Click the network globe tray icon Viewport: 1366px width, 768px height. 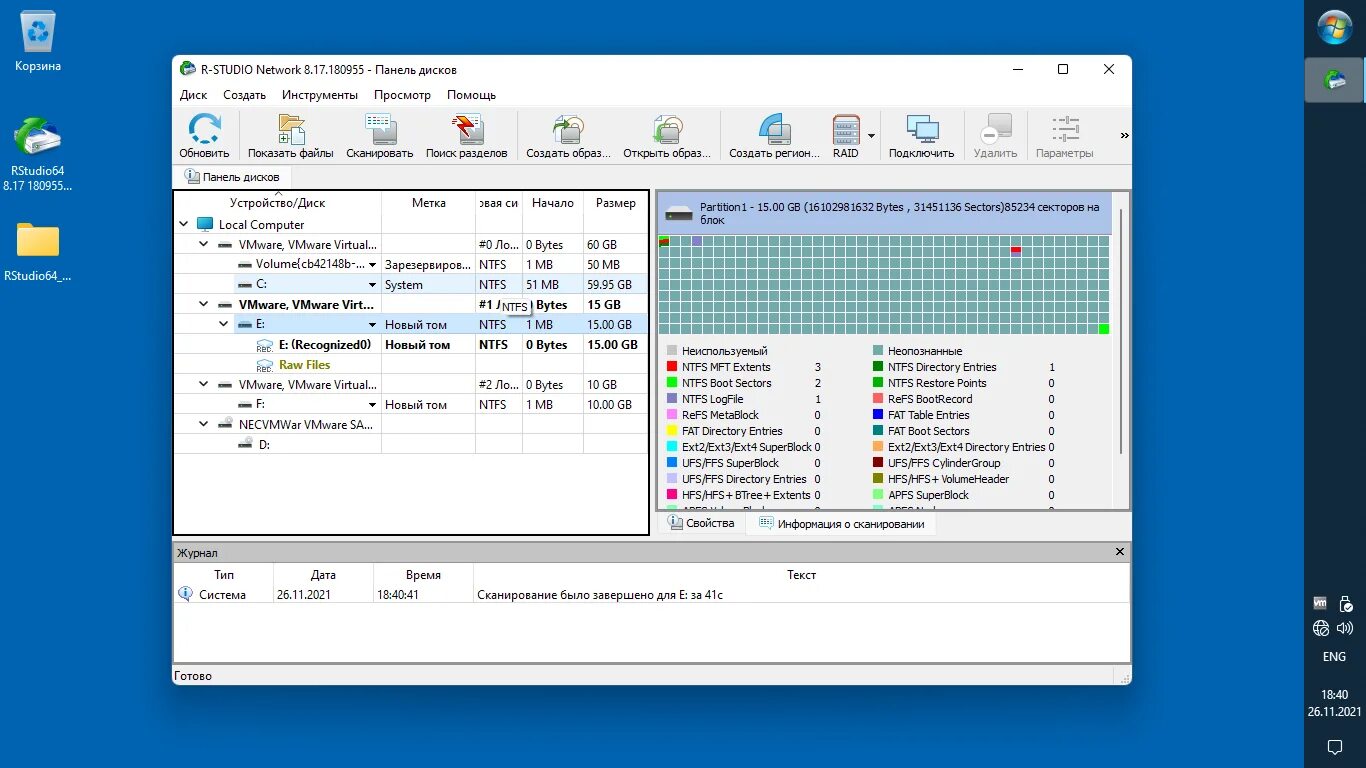[1321, 628]
